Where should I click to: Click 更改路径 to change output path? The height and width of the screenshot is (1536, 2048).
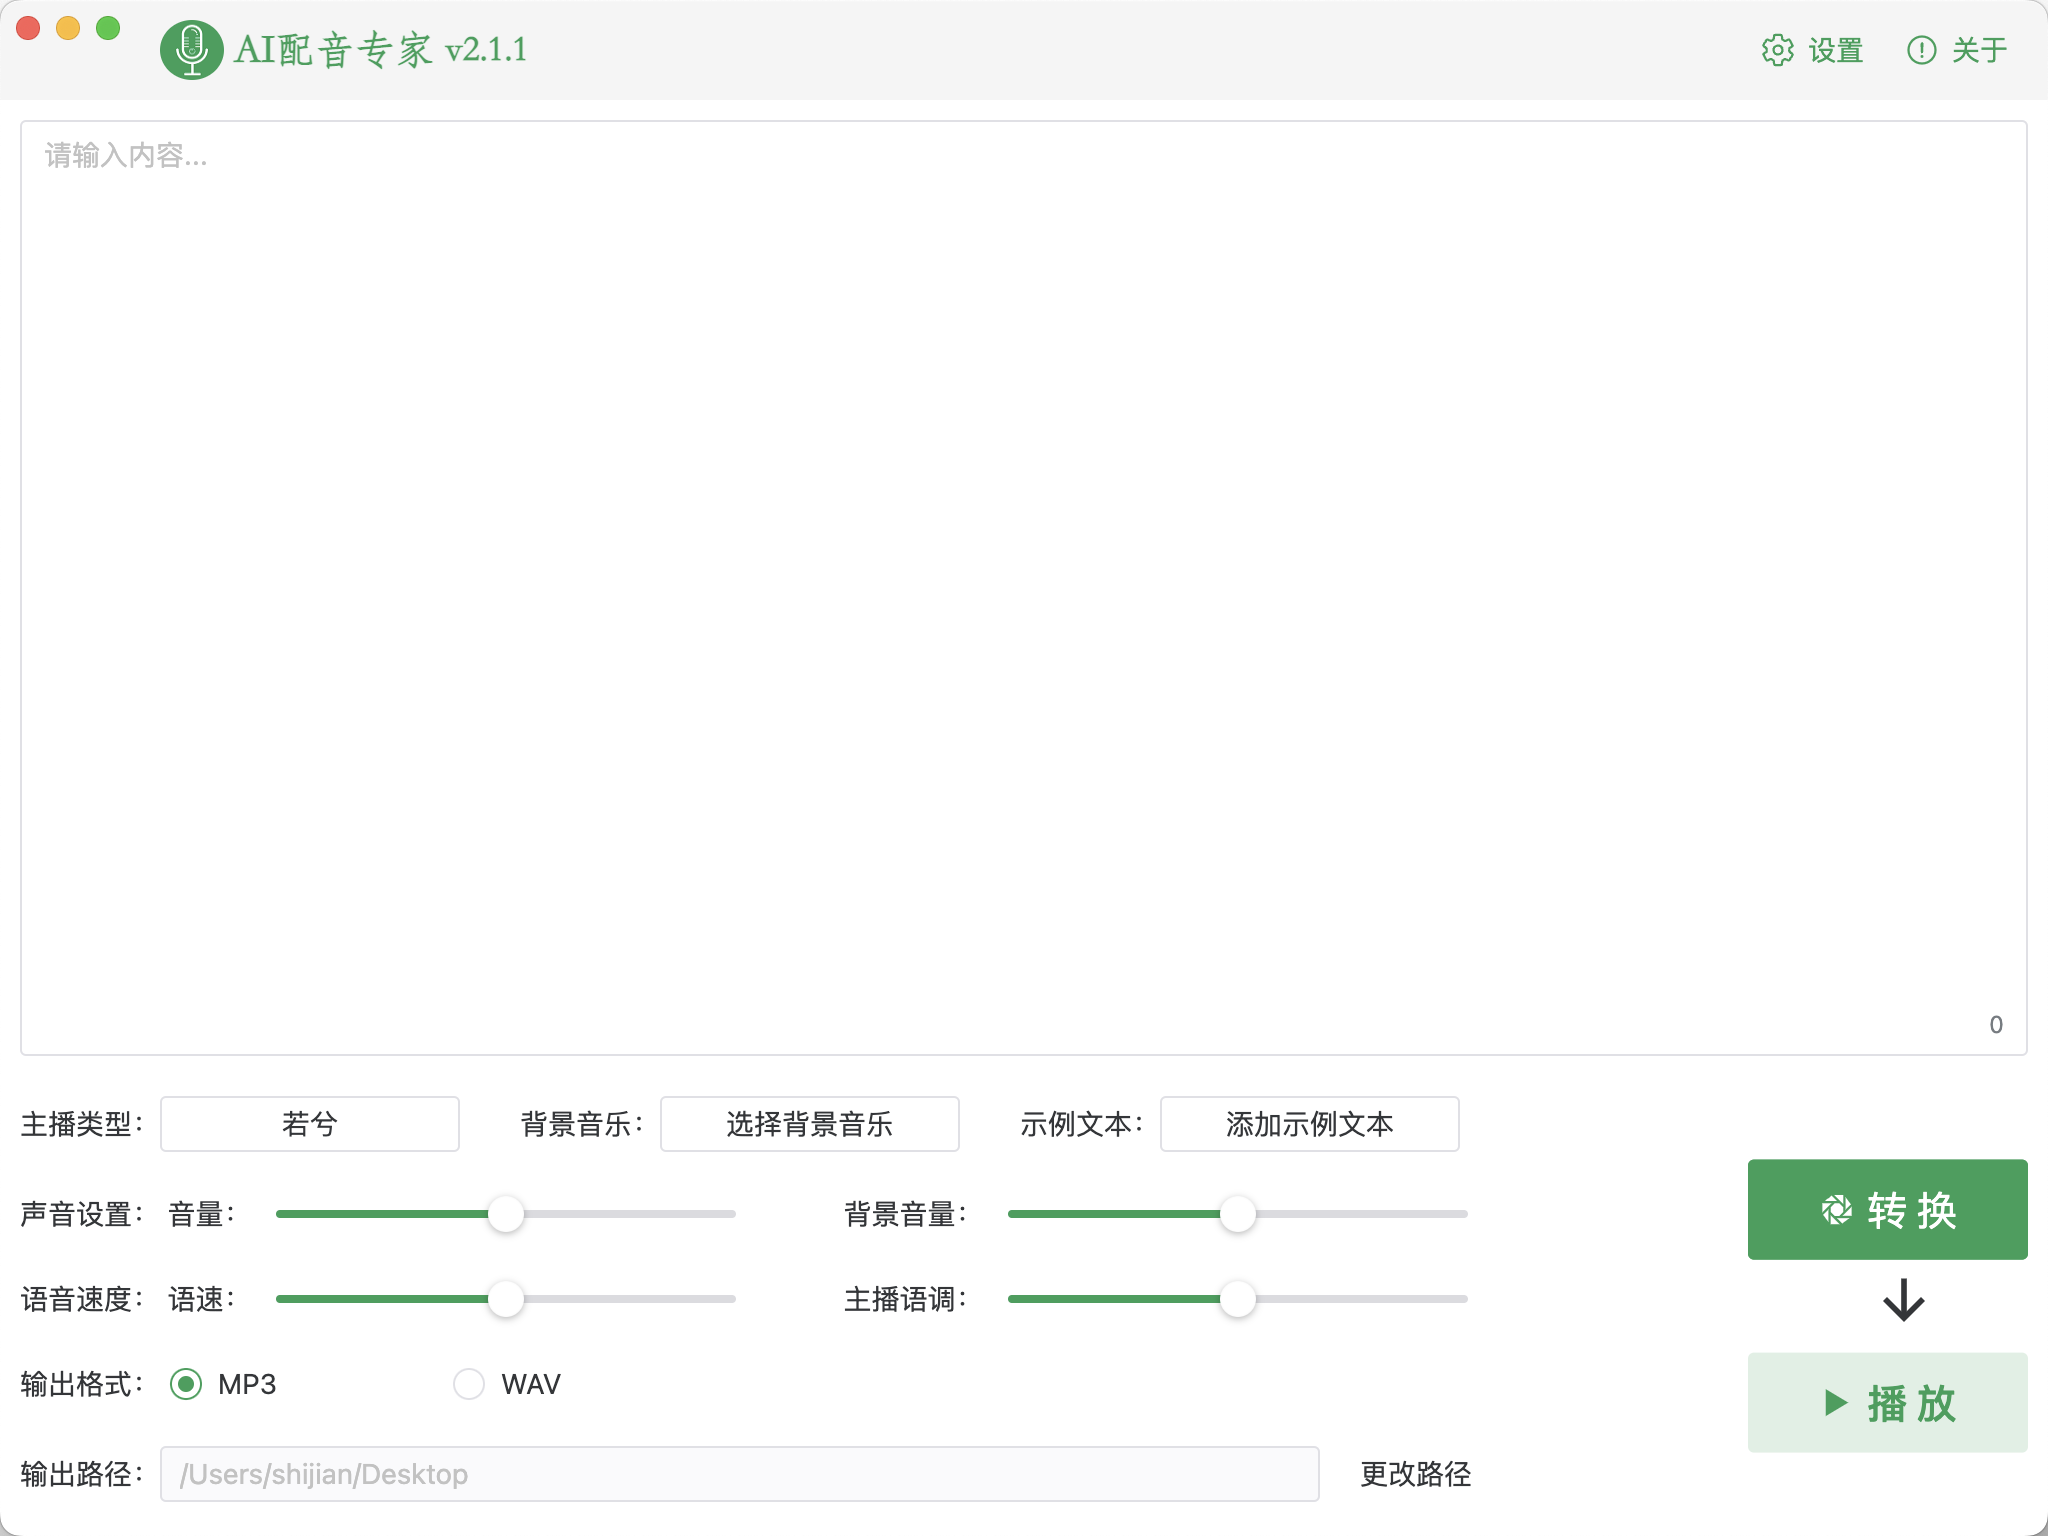(1415, 1474)
